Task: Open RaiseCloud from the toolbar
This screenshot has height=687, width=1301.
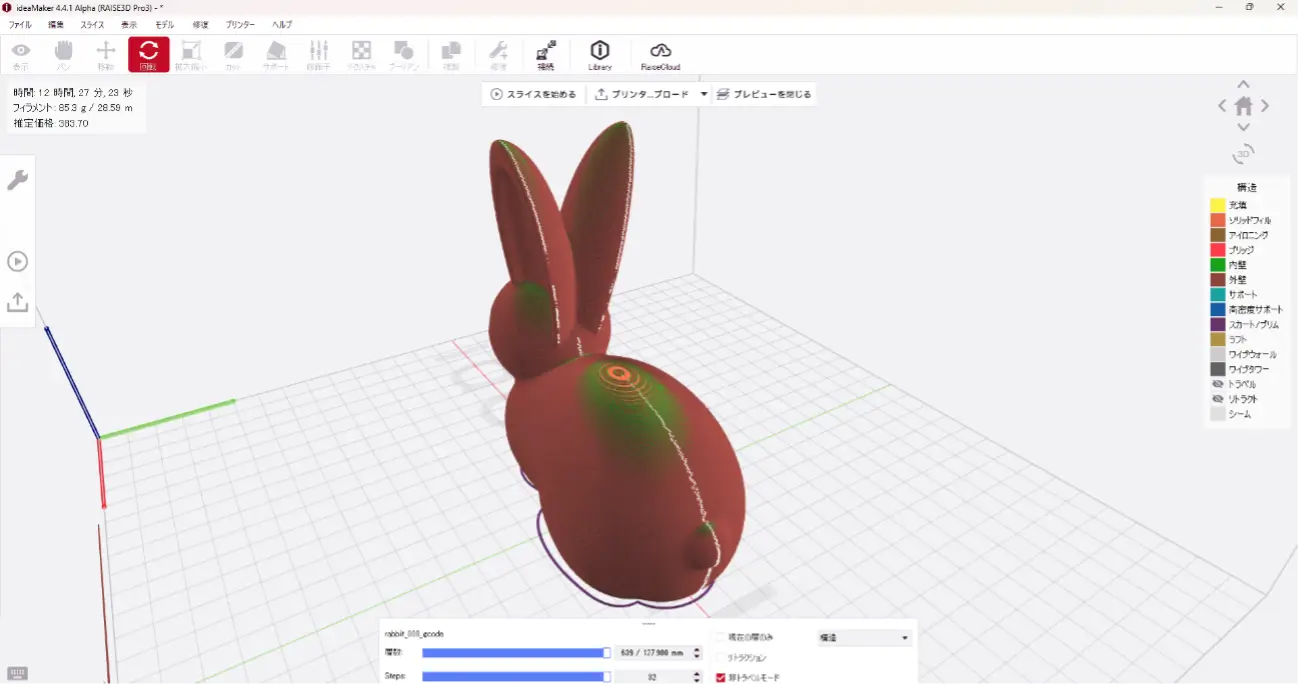Action: click(x=660, y=54)
